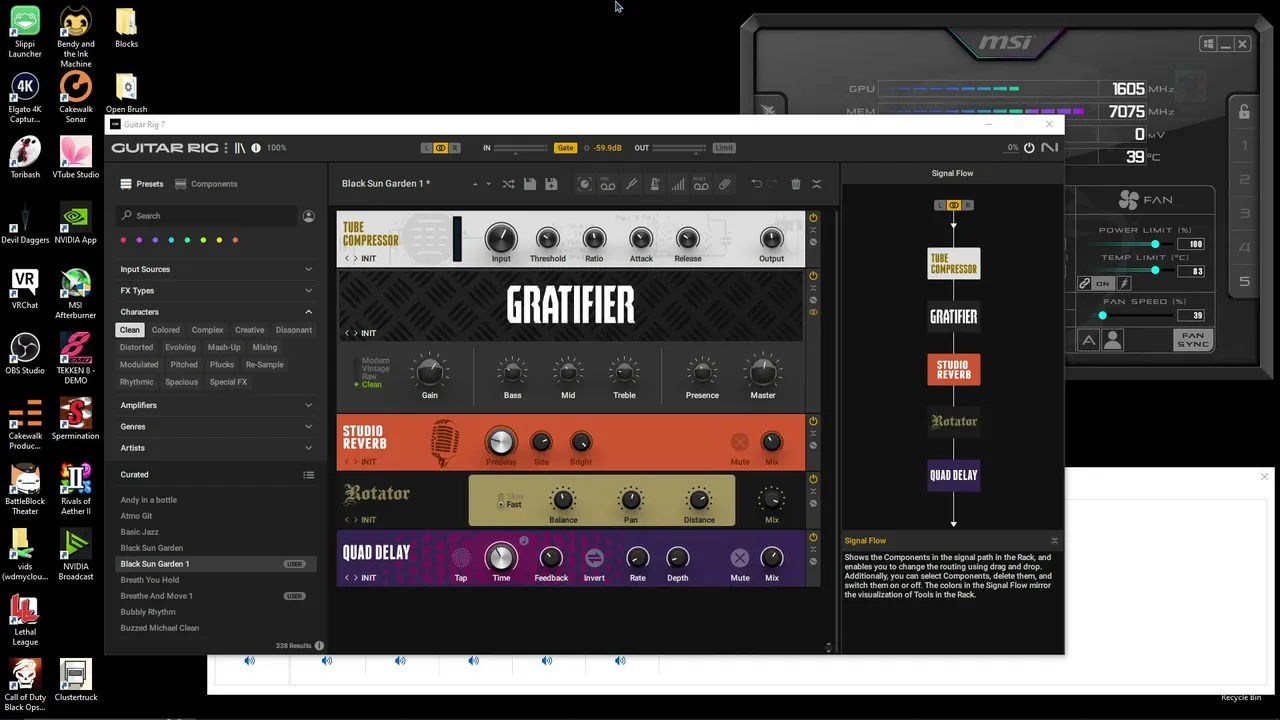The height and width of the screenshot is (720, 1280).
Task: Select the Clean character tag
Action: point(130,330)
